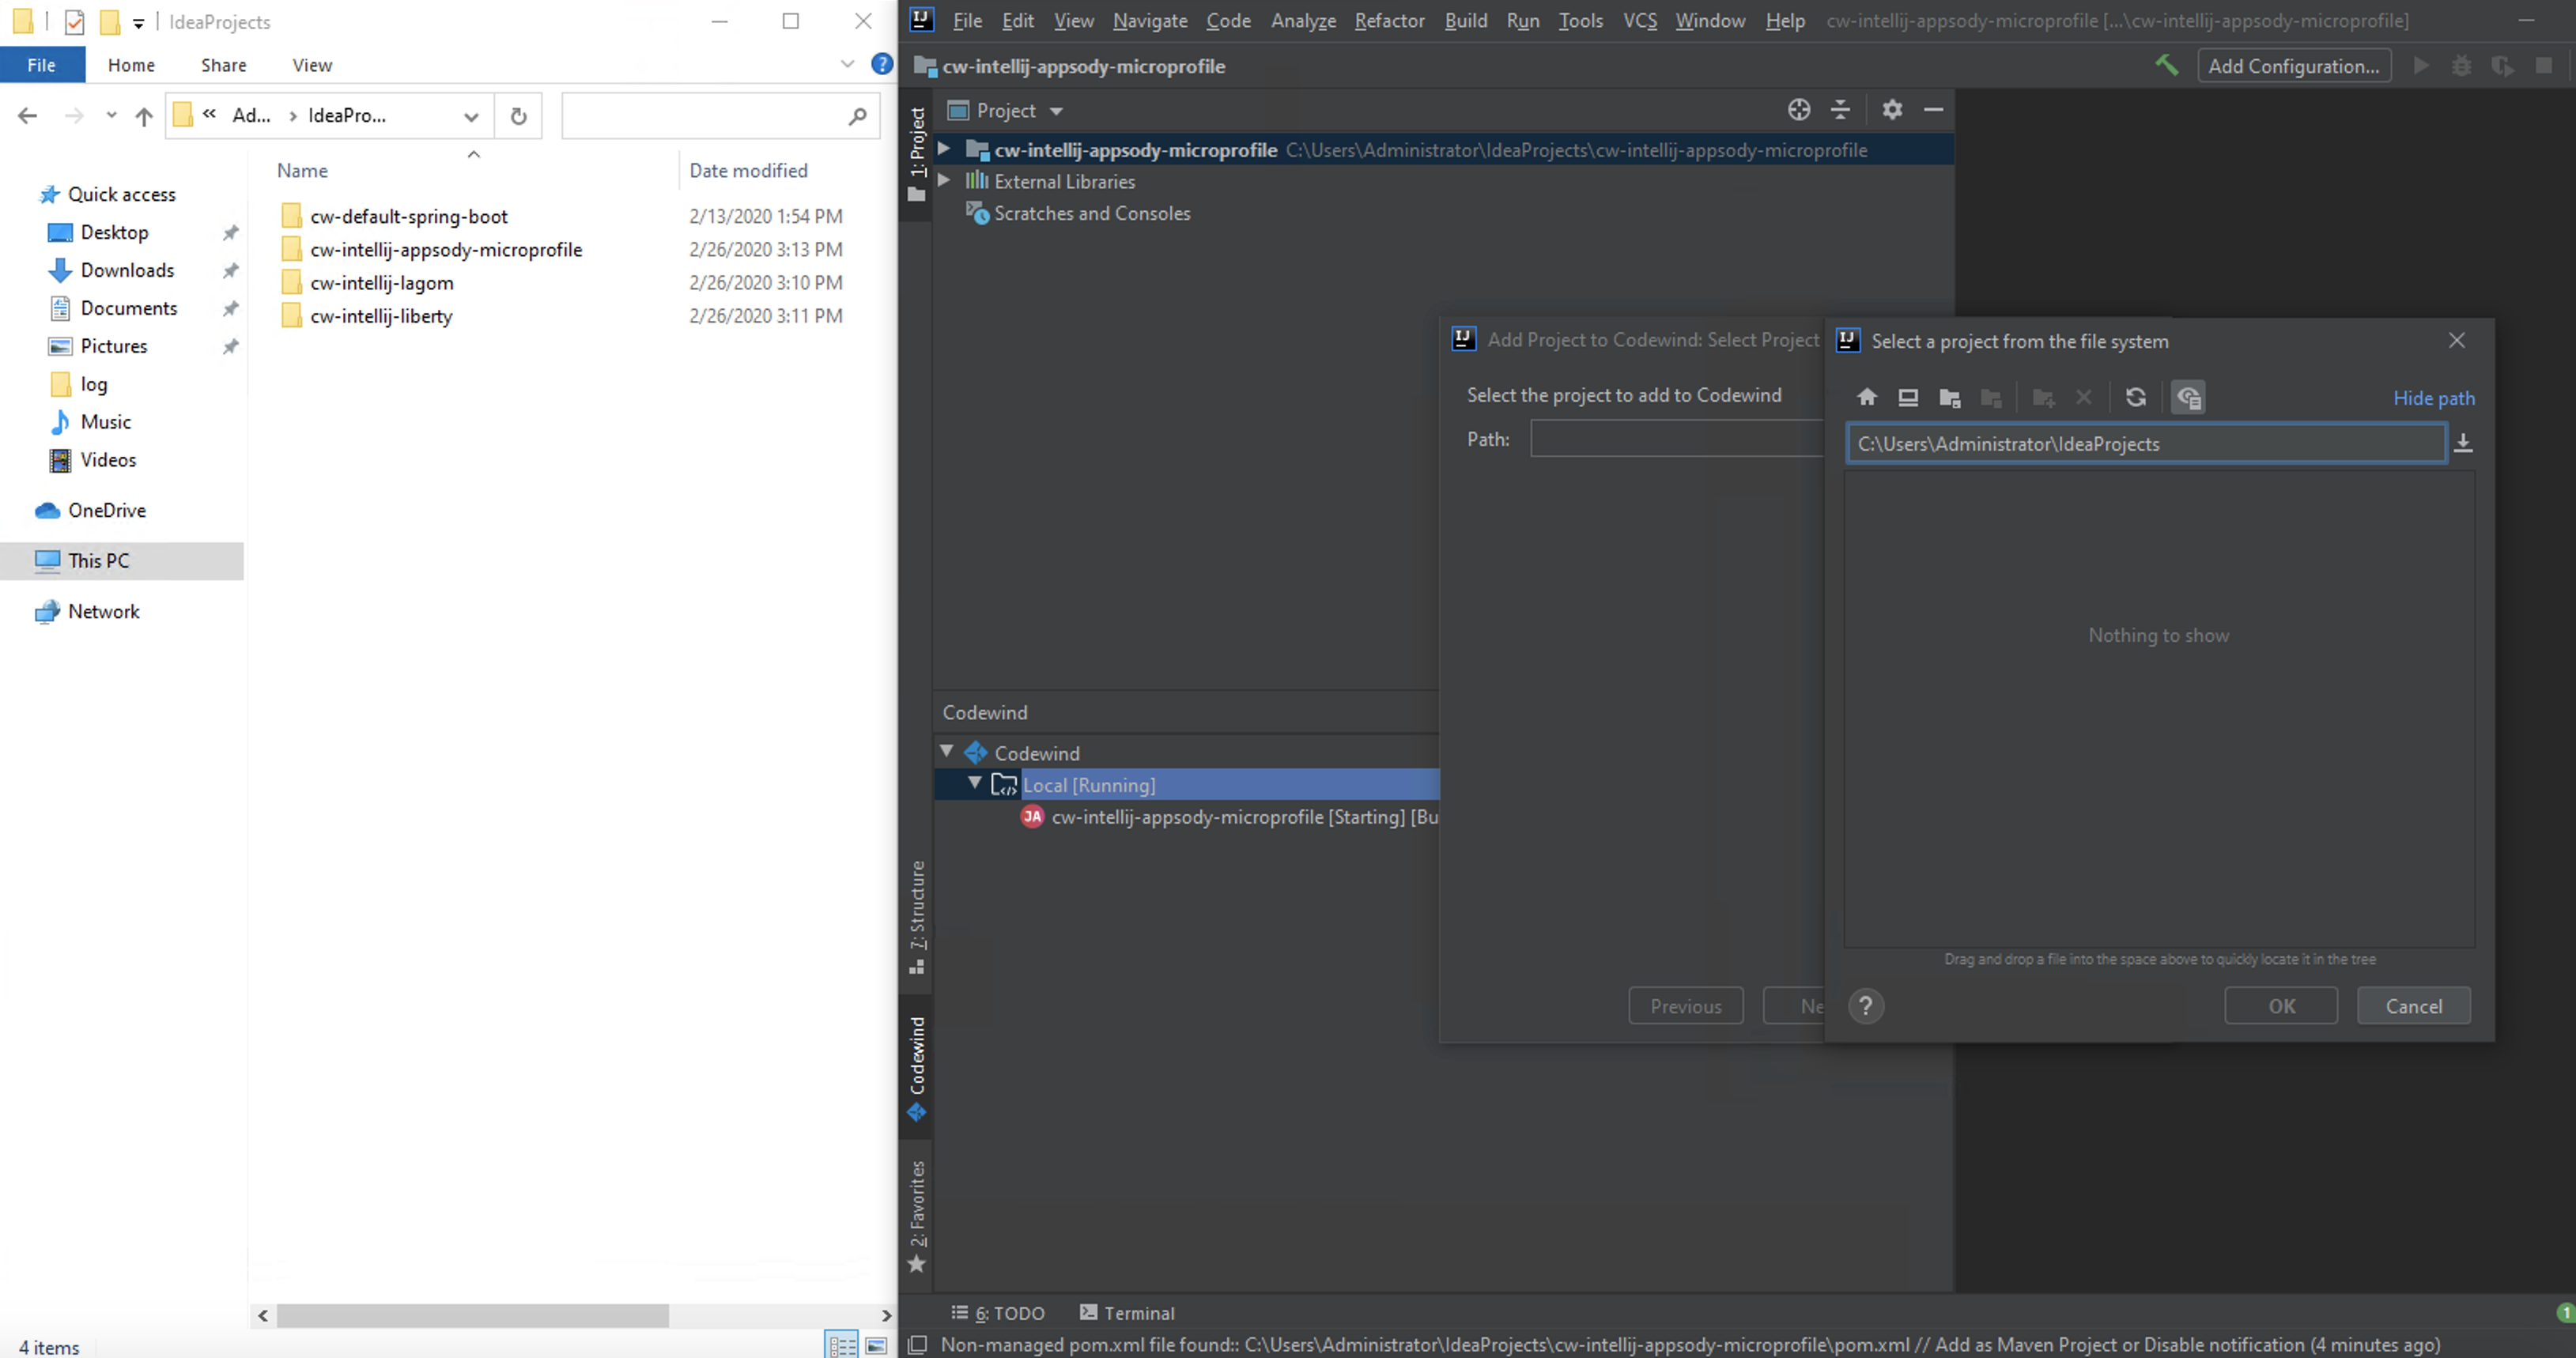Image resolution: width=2576 pixels, height=1358 pixels.
Task: Open Quick Access Toolbar customize dropdown
Action: click(x=138, y=22)
